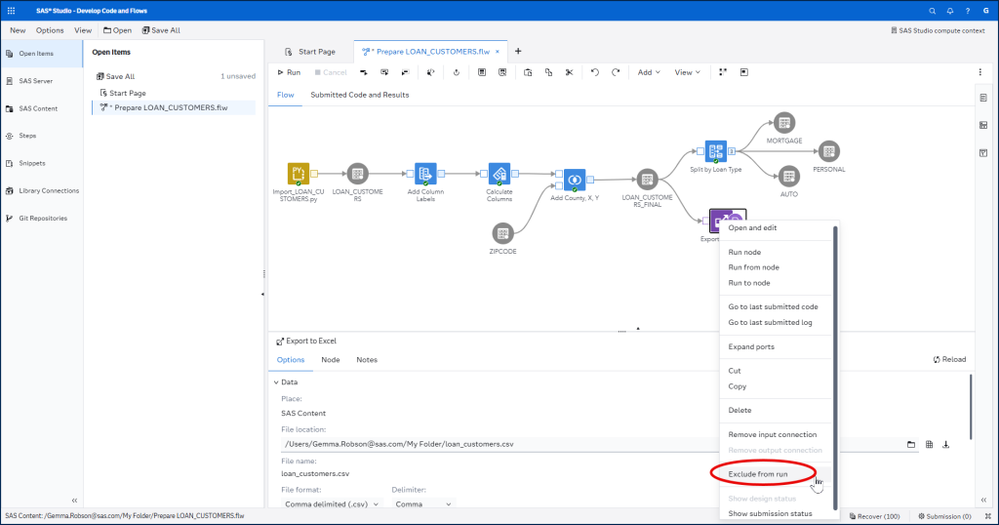Select Open Items in left sidebar
This screenshot has height=525, width=999.
41,54
